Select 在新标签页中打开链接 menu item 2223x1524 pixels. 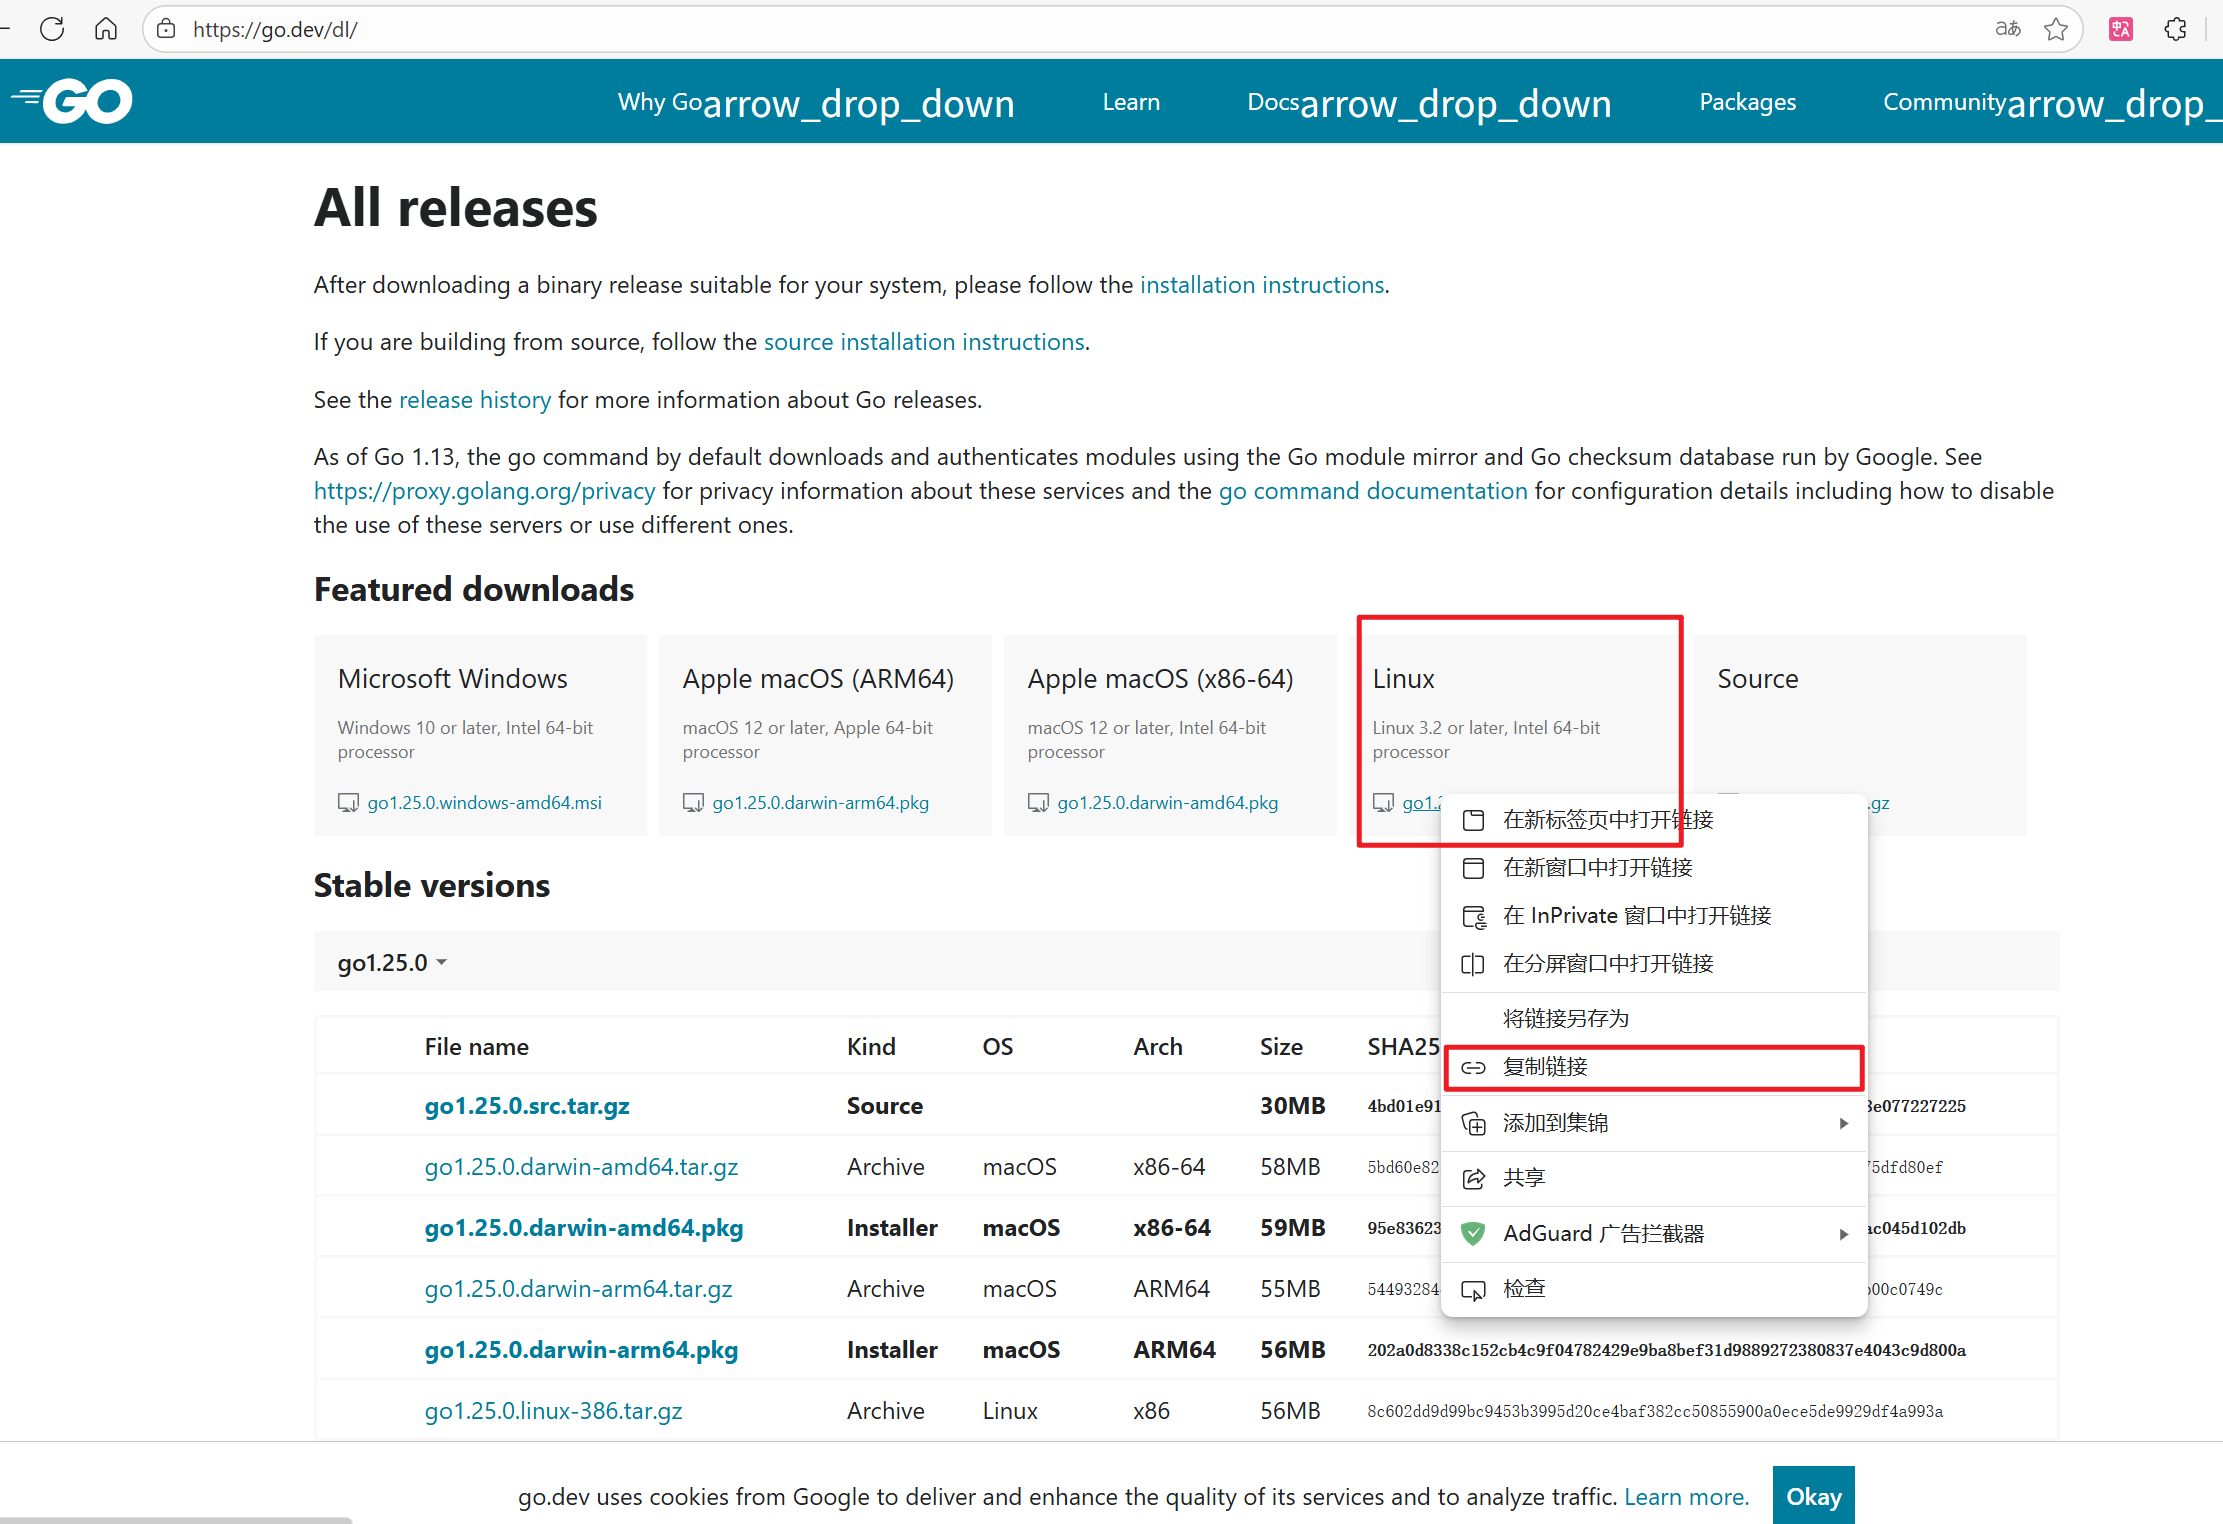tap(1654, 820)
